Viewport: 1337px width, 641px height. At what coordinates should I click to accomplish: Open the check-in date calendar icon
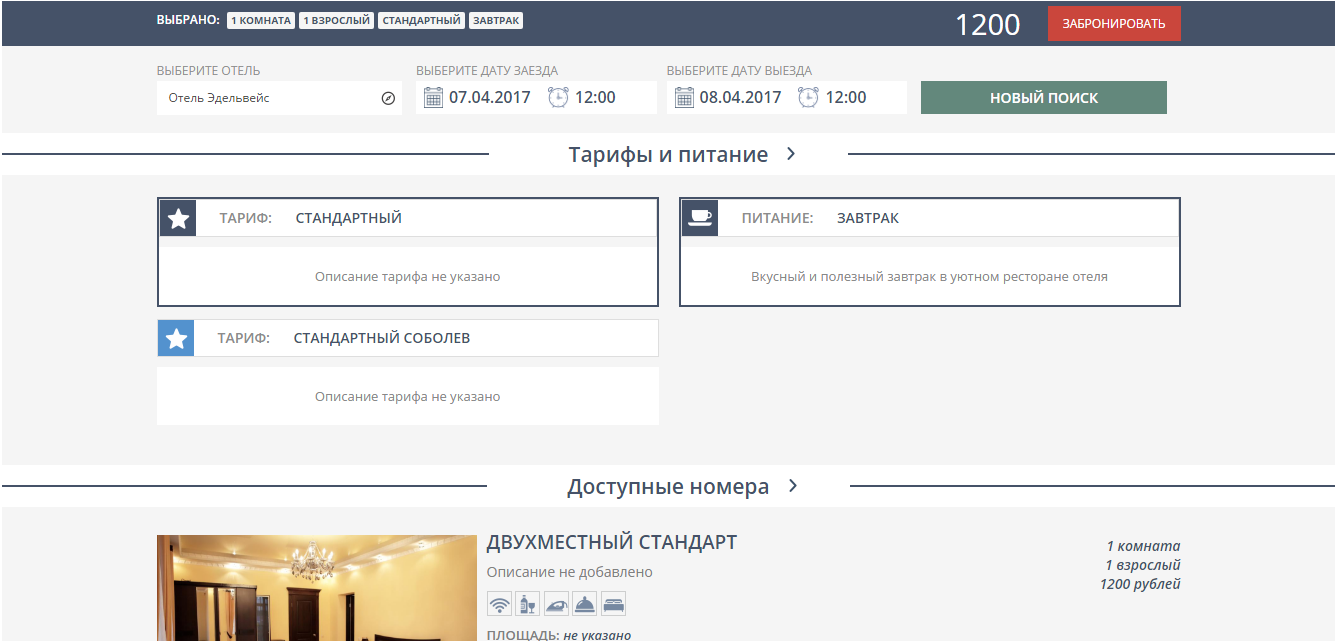click(433, 98)
